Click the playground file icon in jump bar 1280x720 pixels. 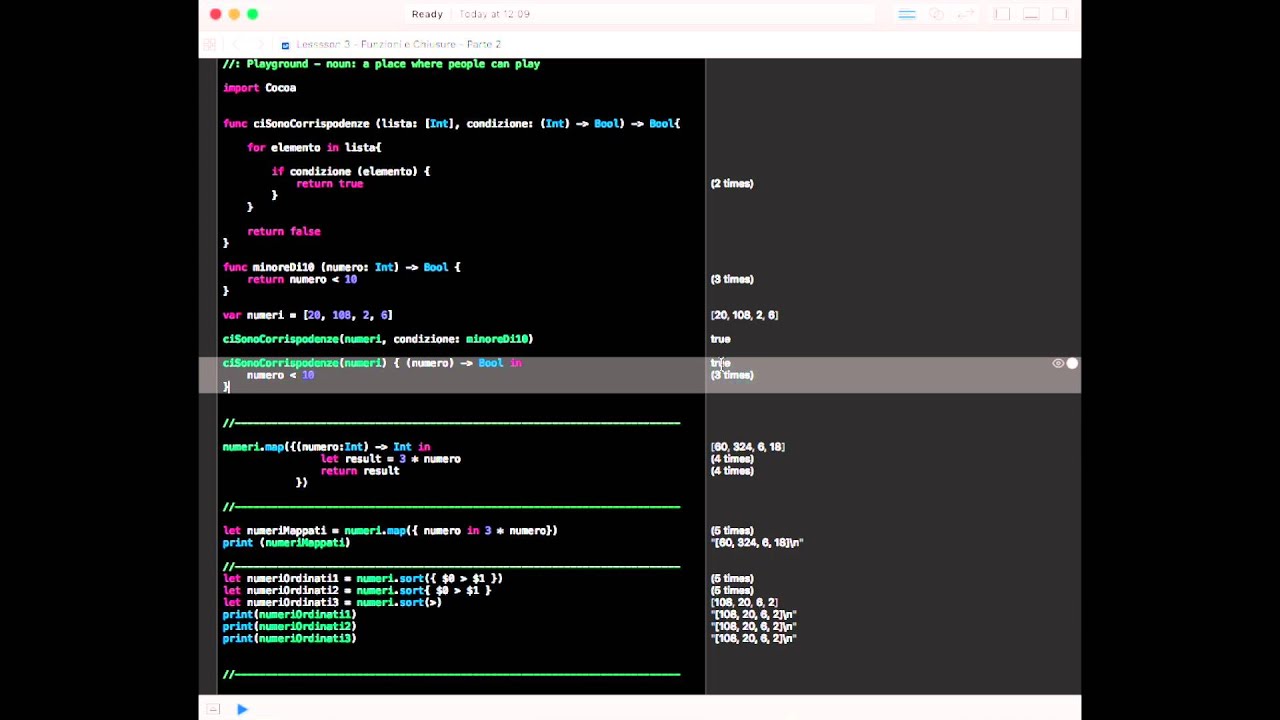[x=285, y=44]
